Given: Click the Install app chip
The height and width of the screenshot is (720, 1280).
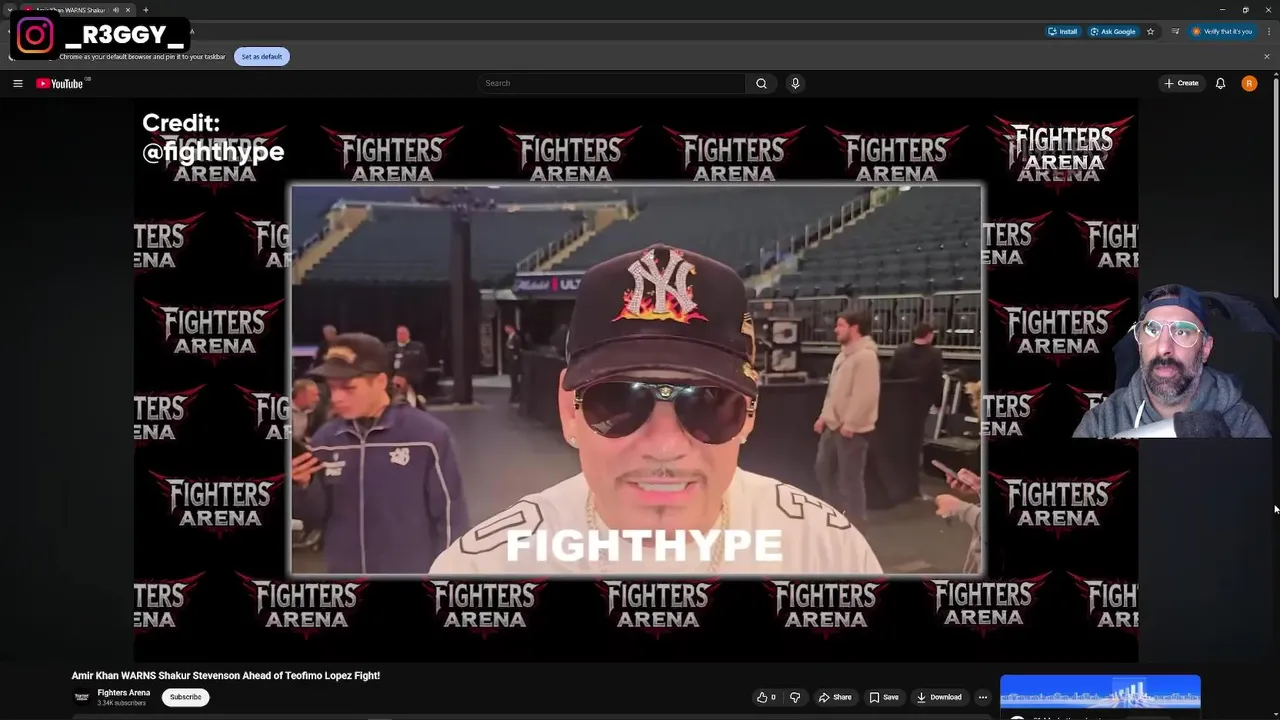Looking at the screenshot, I should pyautogui.click(x=1063, y=31).
